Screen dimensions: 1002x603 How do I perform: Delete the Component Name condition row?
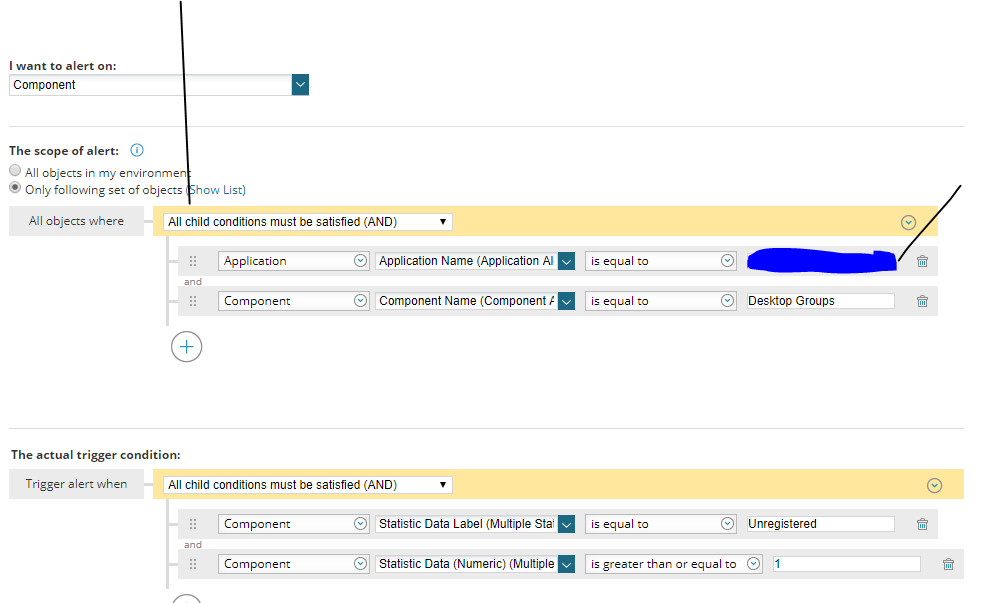922,301
